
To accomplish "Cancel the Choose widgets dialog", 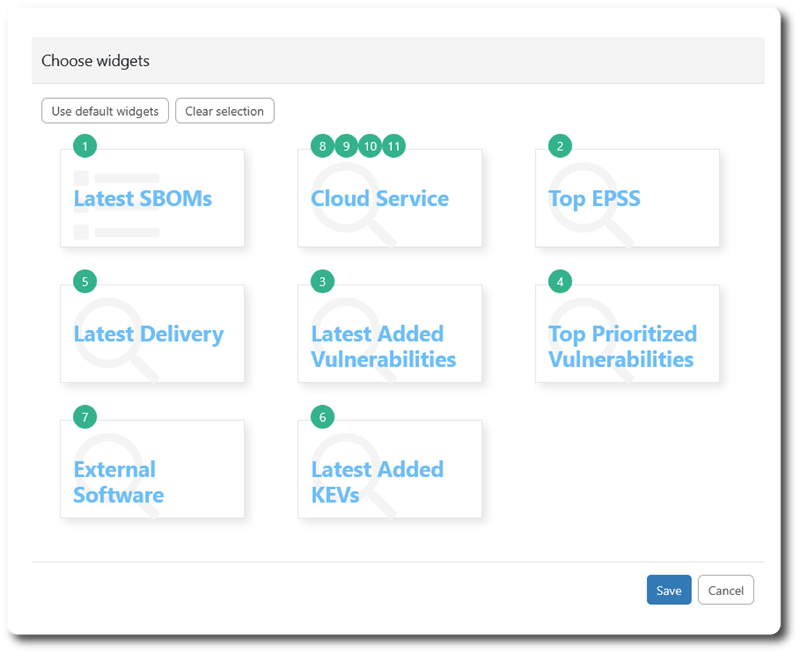I will (x=726, y=590).
